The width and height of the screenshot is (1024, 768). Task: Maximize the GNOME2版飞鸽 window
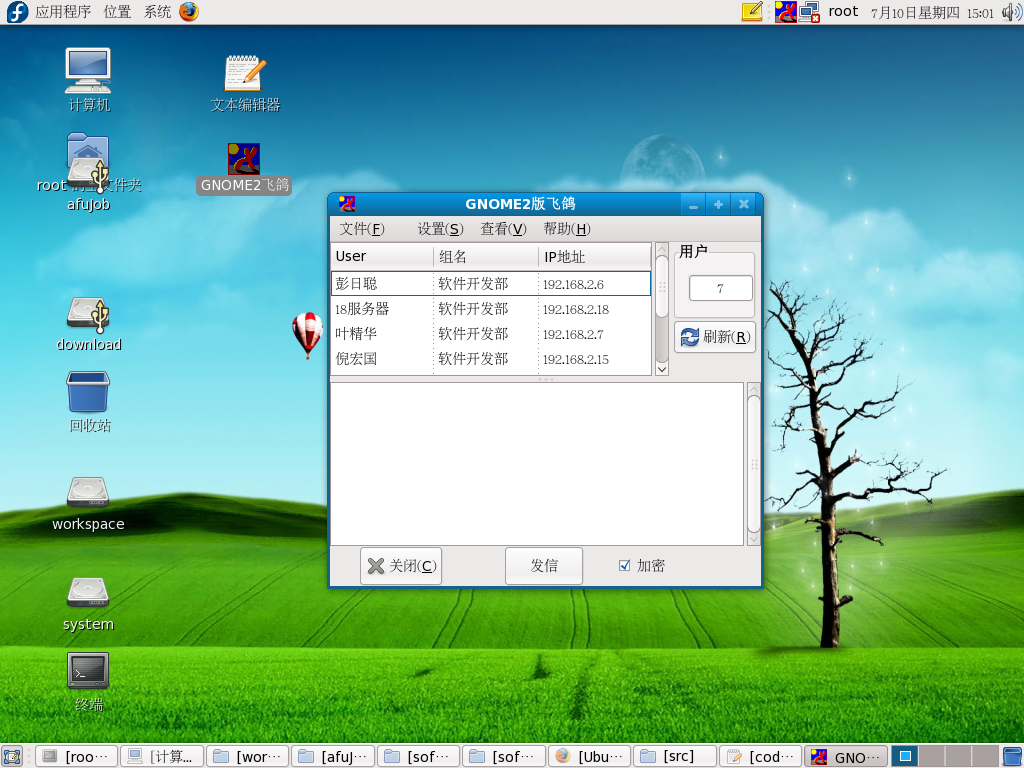718,204
